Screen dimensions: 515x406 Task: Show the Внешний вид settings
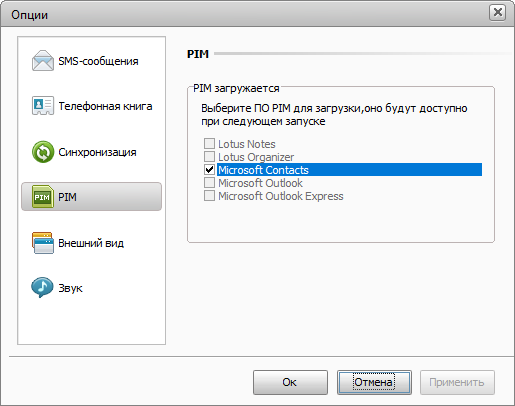tap(91, 243)
